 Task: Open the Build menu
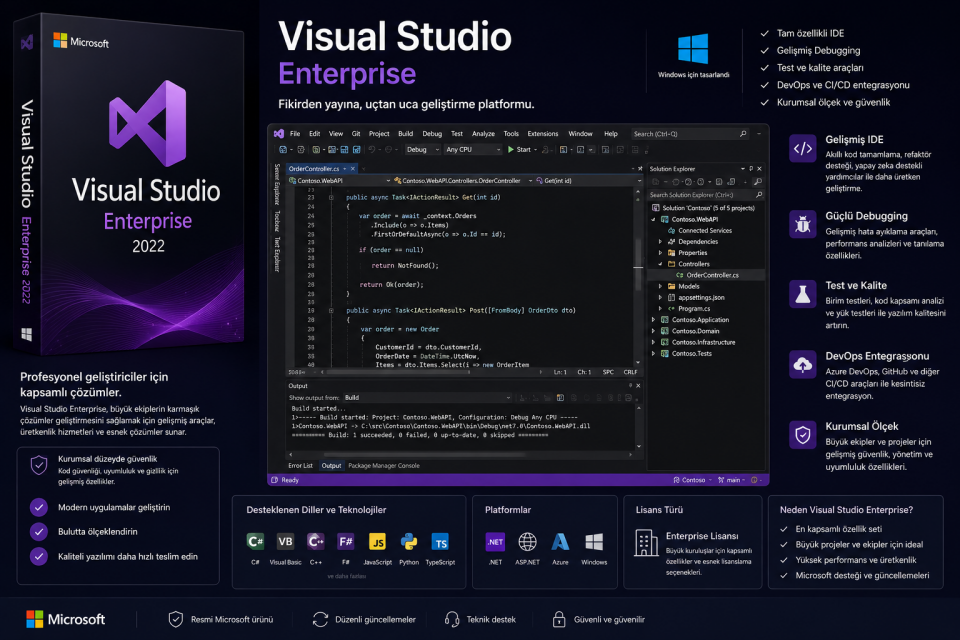pos(405,134)
